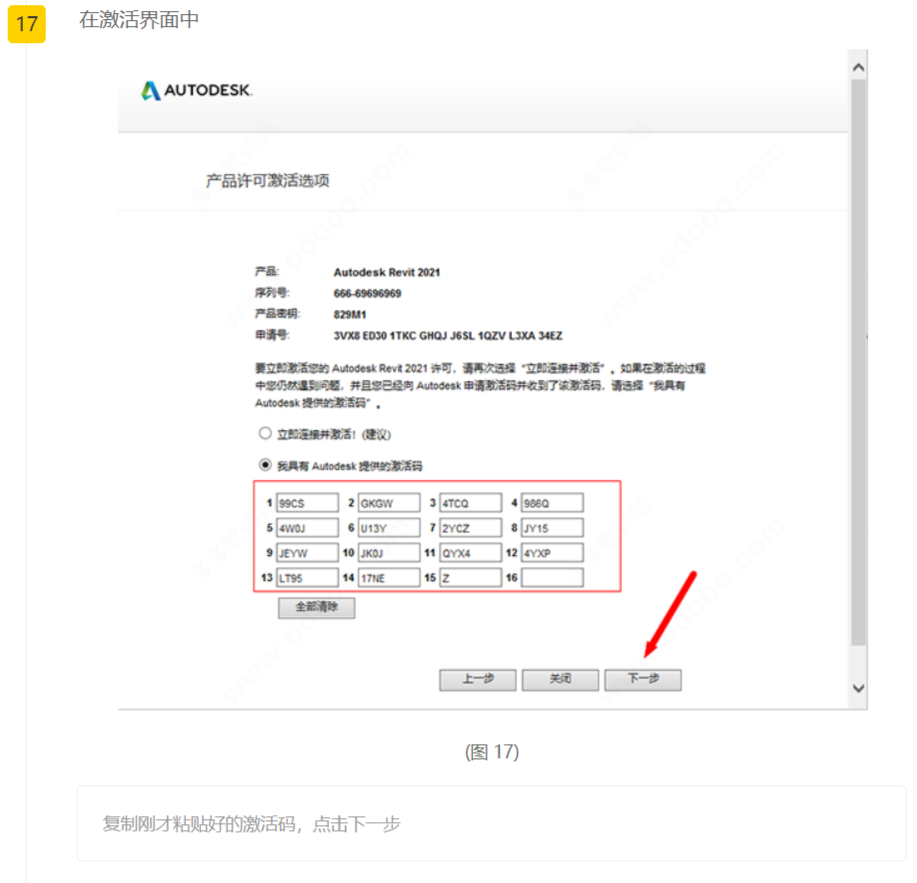Screen dimensions: 917x883
Task: Select '我具有 Autodesk 提供的激活码' radio option
Action: 265,465
